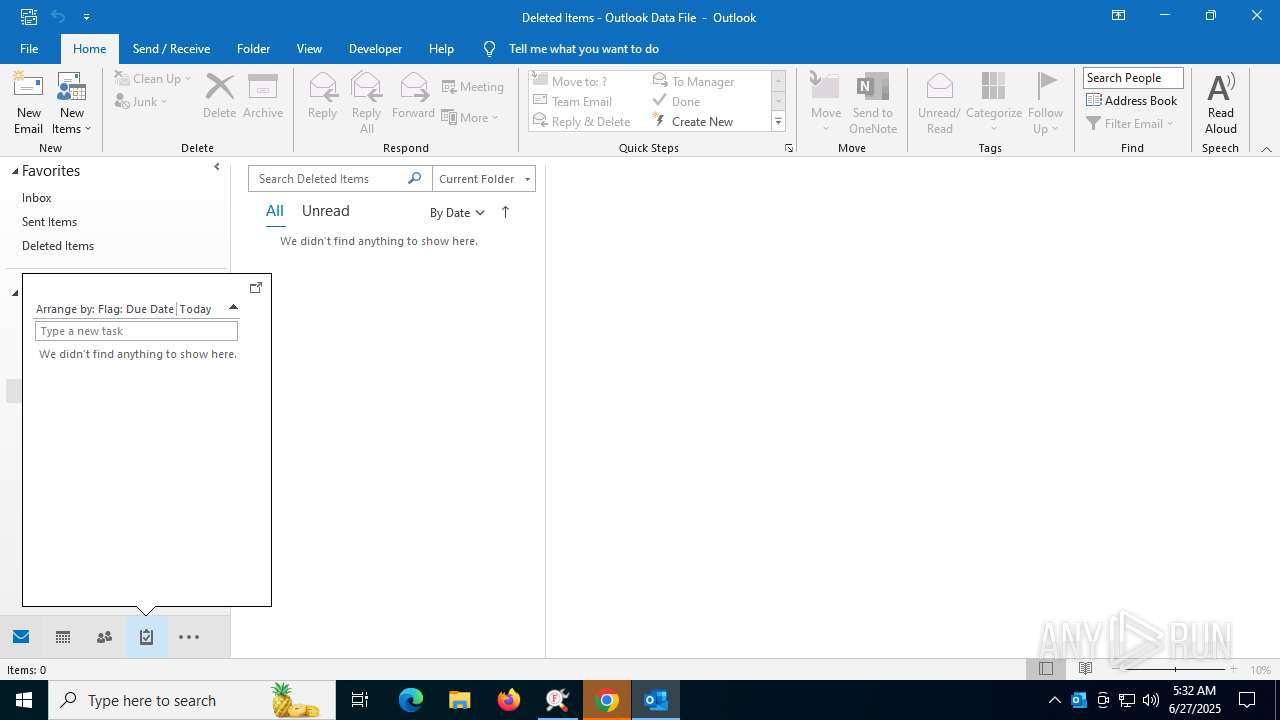Click the Forward icon
1280x720 pixels.
(x=413, y=96)
